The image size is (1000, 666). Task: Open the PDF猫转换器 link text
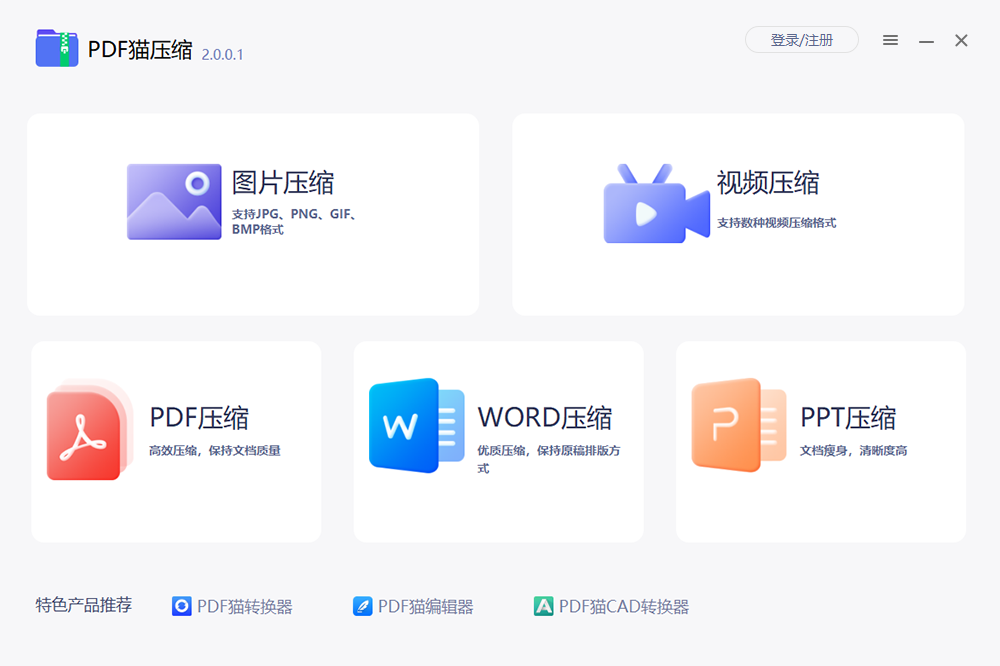(x=244, y=607)
